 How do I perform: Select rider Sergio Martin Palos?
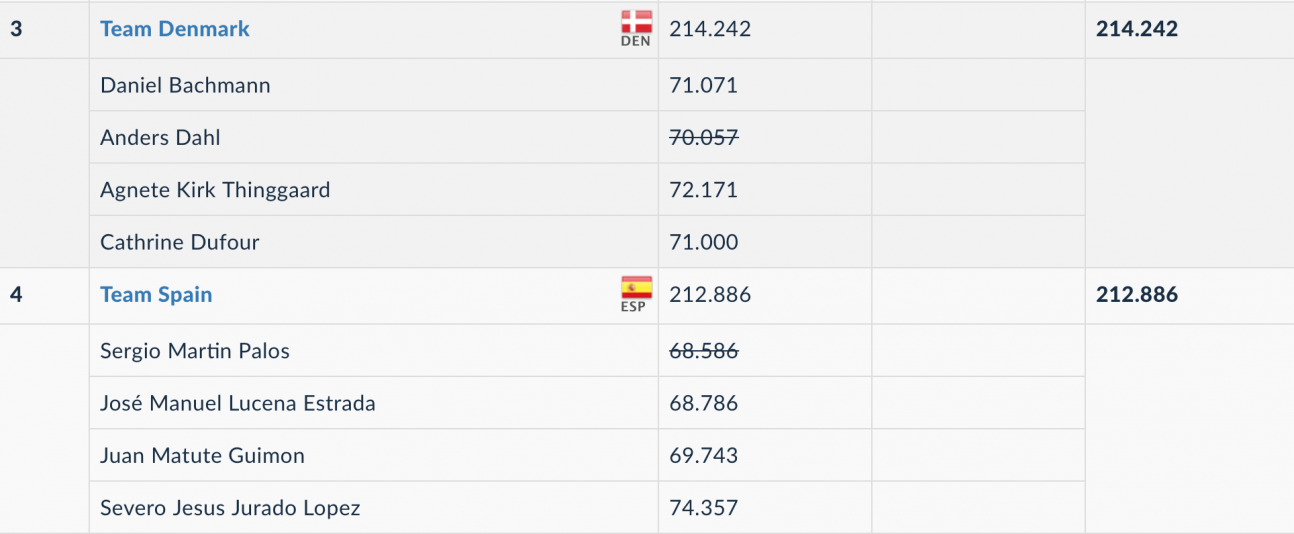point(195,351)
